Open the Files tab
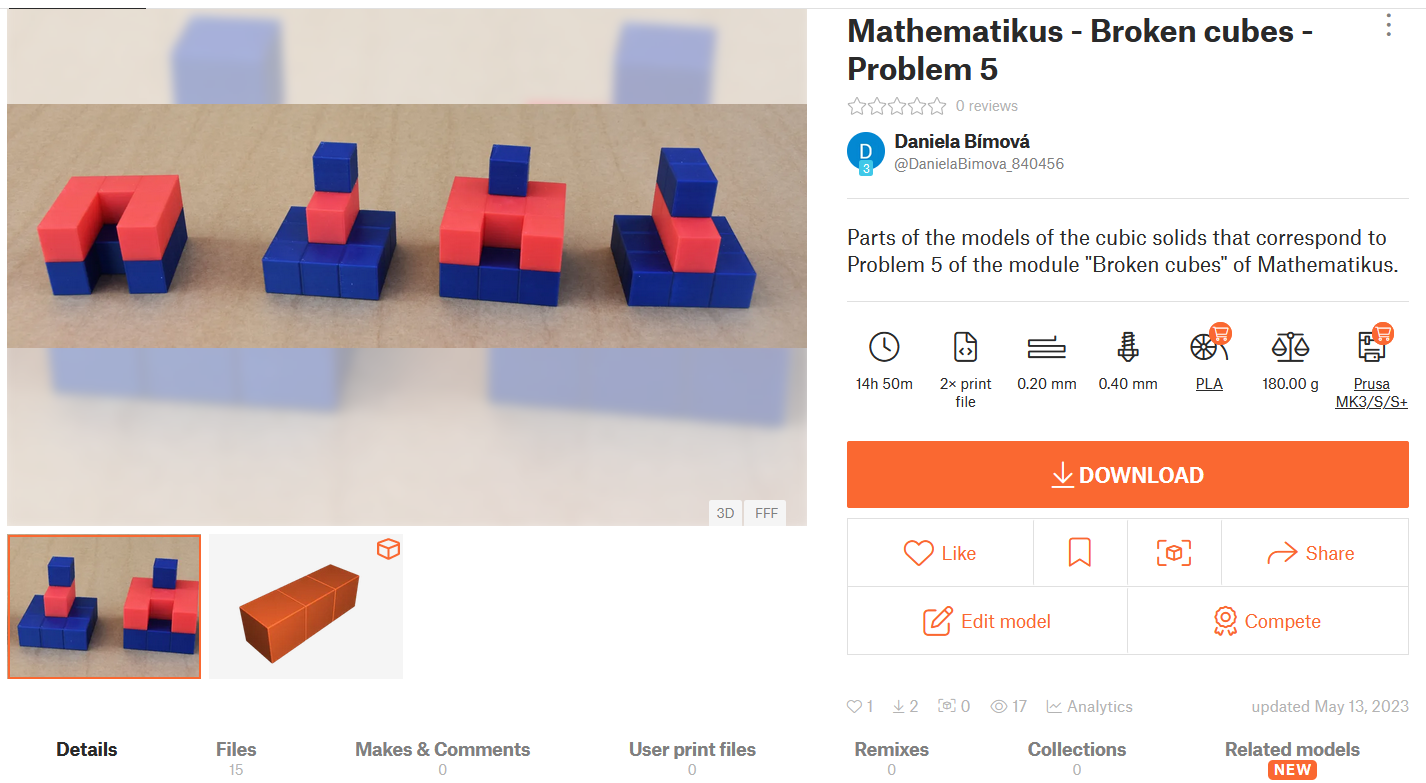1426x783 pixels. [236, 750]
